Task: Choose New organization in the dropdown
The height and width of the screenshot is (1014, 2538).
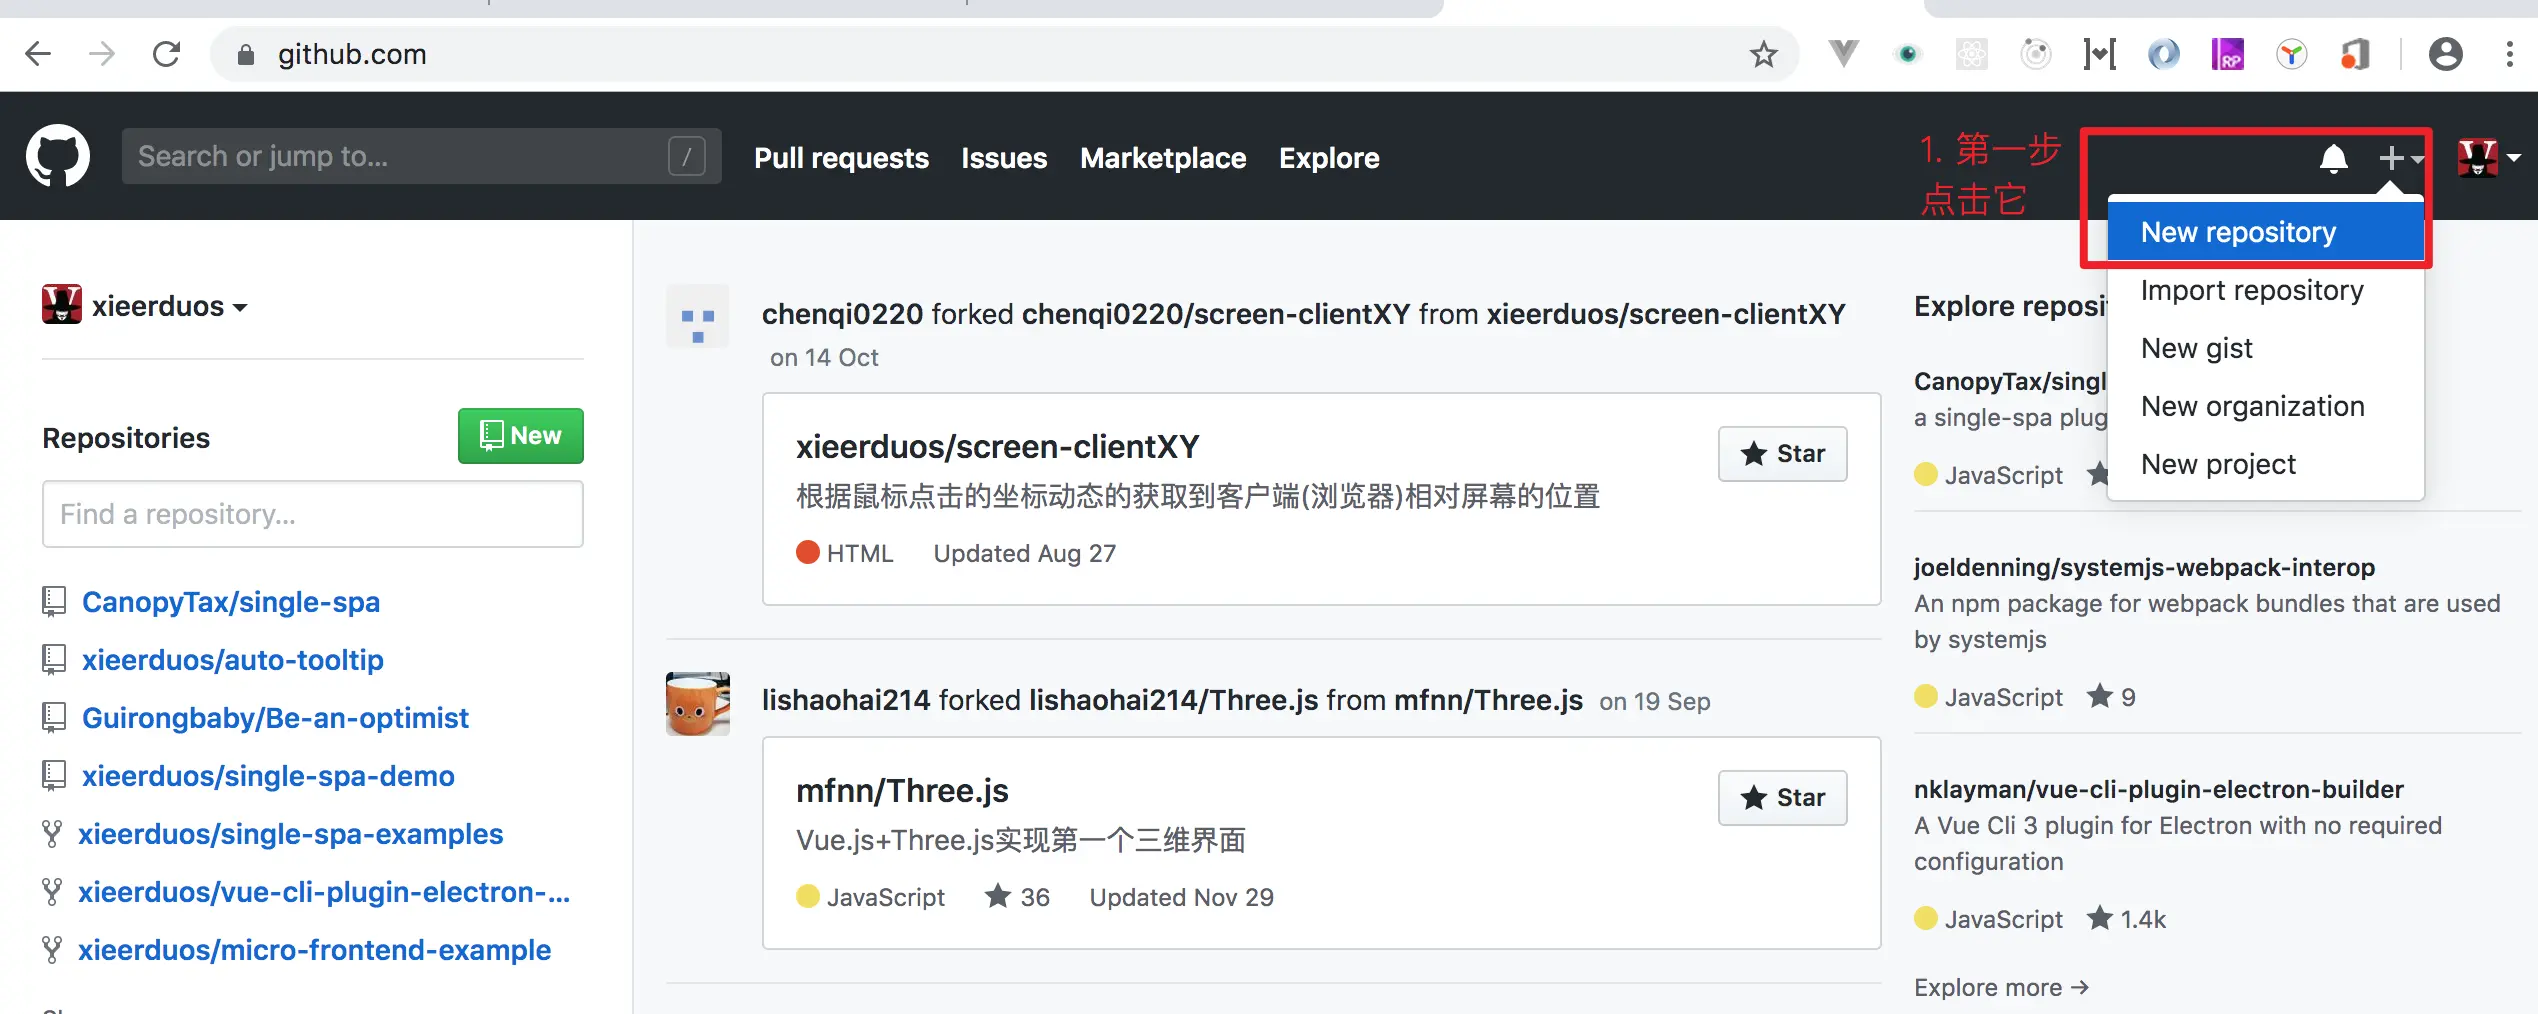Action: coord(2266,406)
